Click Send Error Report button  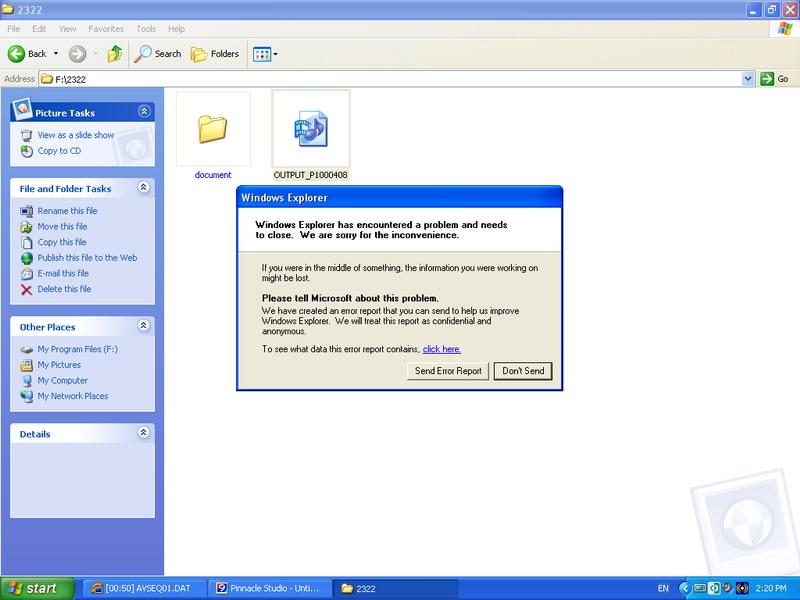click(x=448, y=371)
